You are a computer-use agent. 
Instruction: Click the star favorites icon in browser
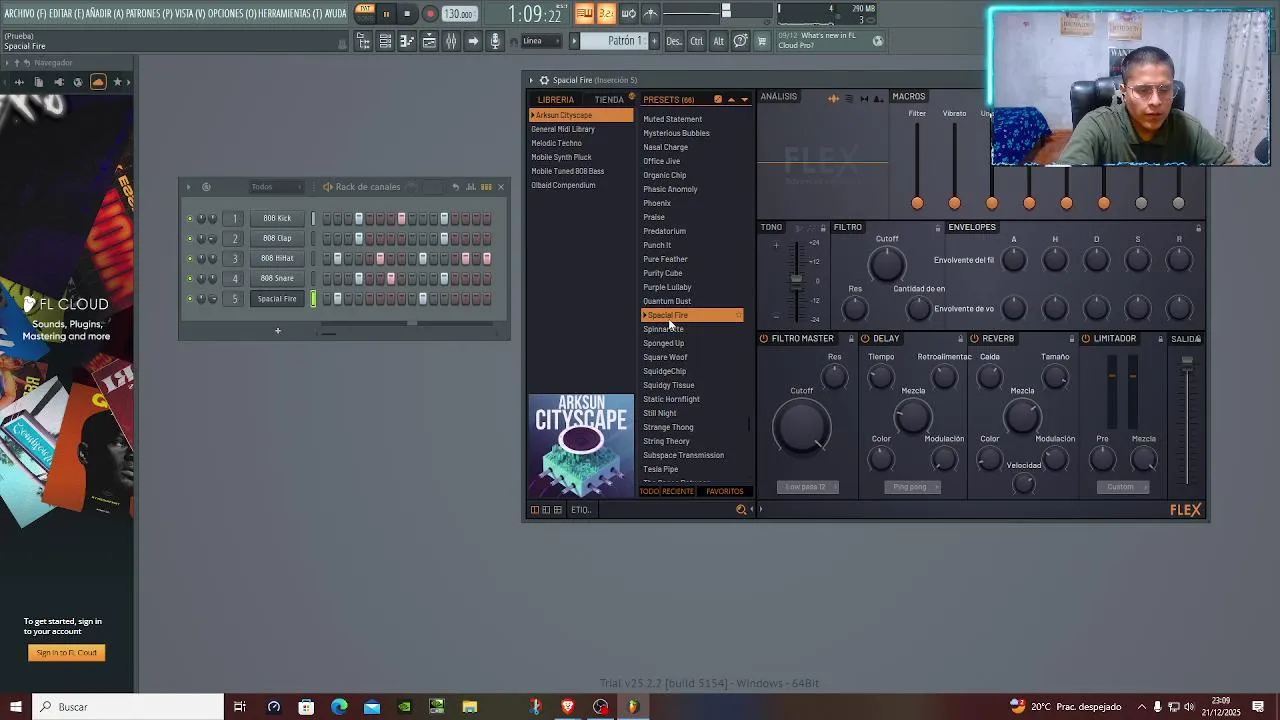coord(117,82)
